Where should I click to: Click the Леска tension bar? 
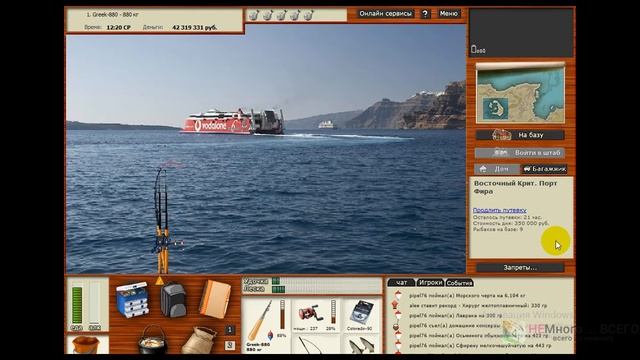pos(326,289)
